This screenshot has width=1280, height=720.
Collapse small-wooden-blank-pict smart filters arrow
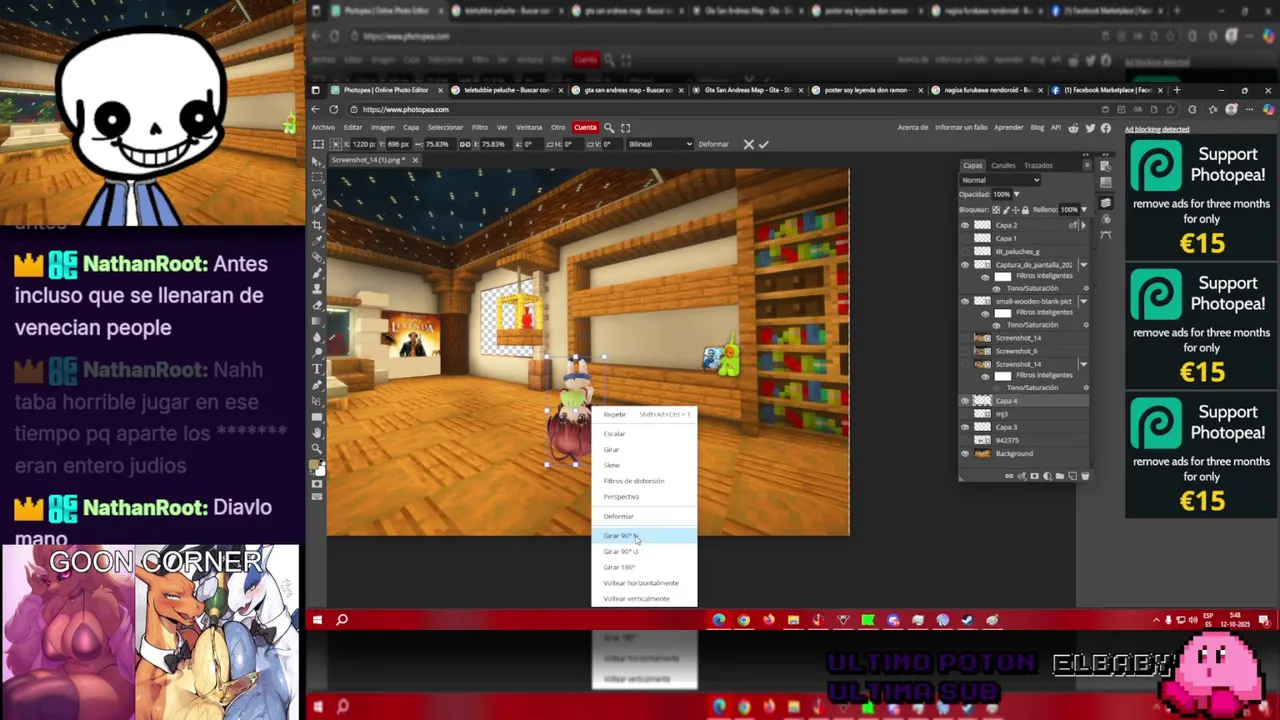[1083, 301]
